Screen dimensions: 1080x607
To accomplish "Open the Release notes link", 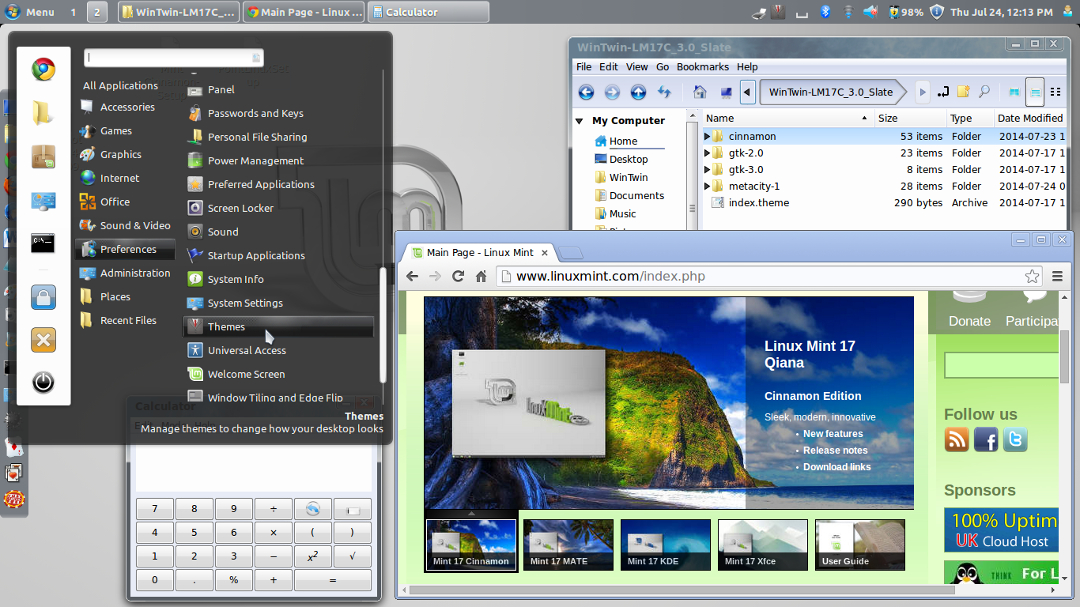I will [x=835, y=451].
